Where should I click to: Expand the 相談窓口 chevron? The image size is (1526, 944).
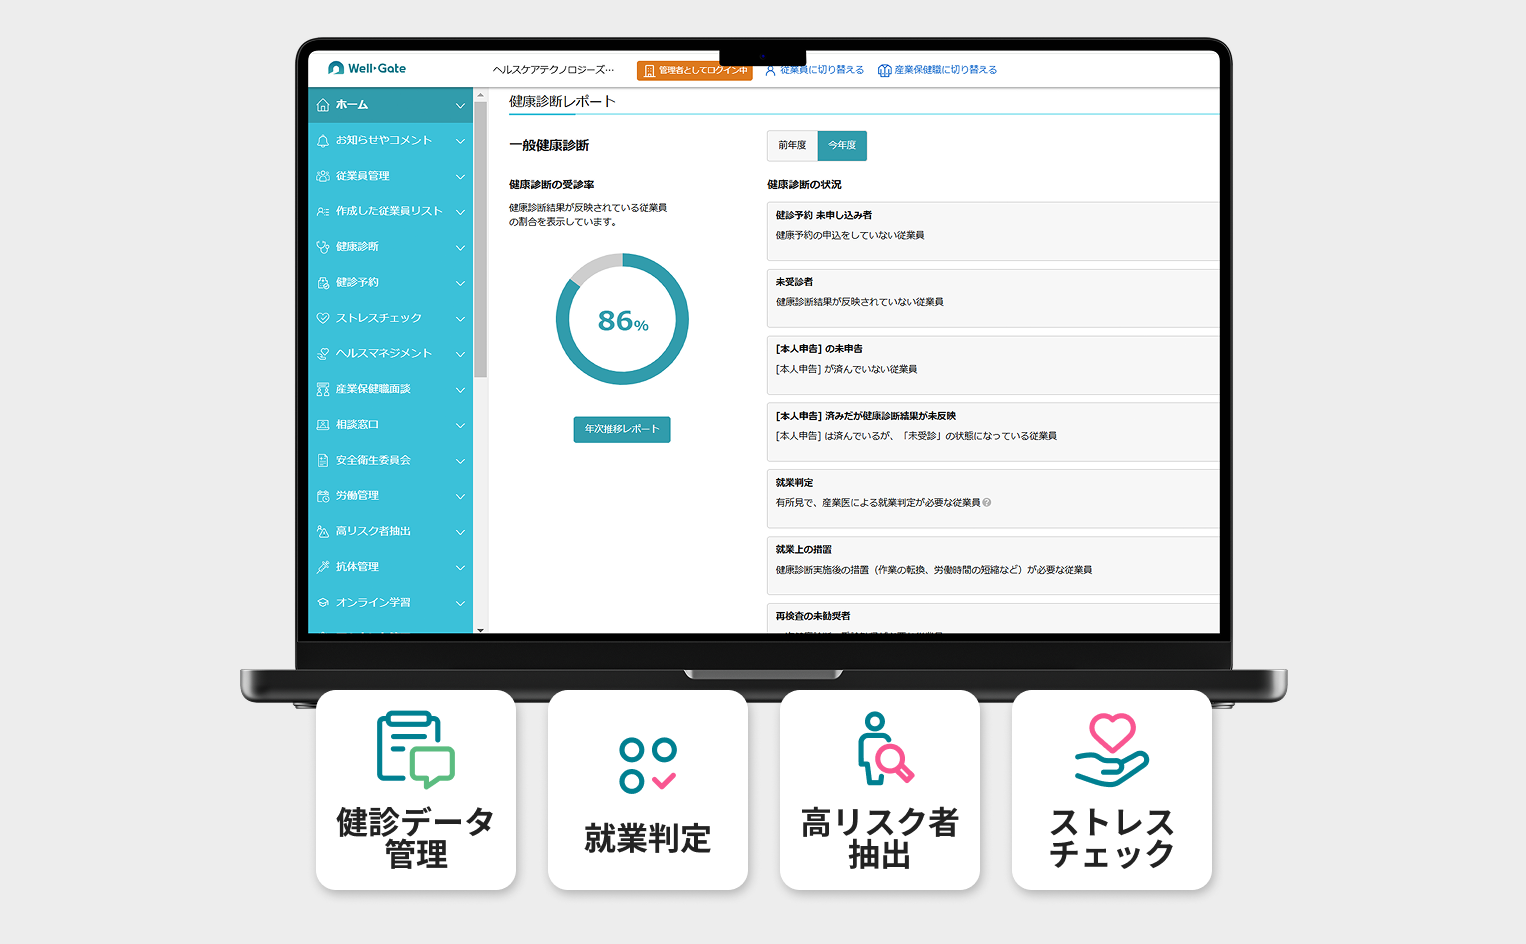coord(460,425)
